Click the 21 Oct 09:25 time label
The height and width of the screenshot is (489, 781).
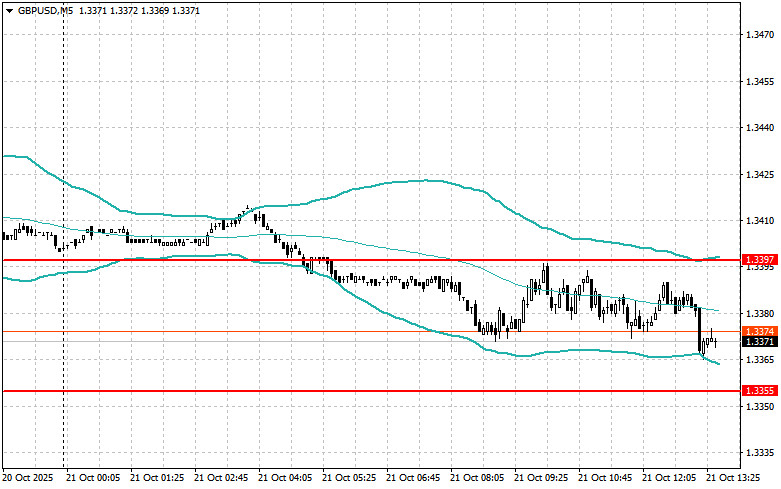(541, 478)
